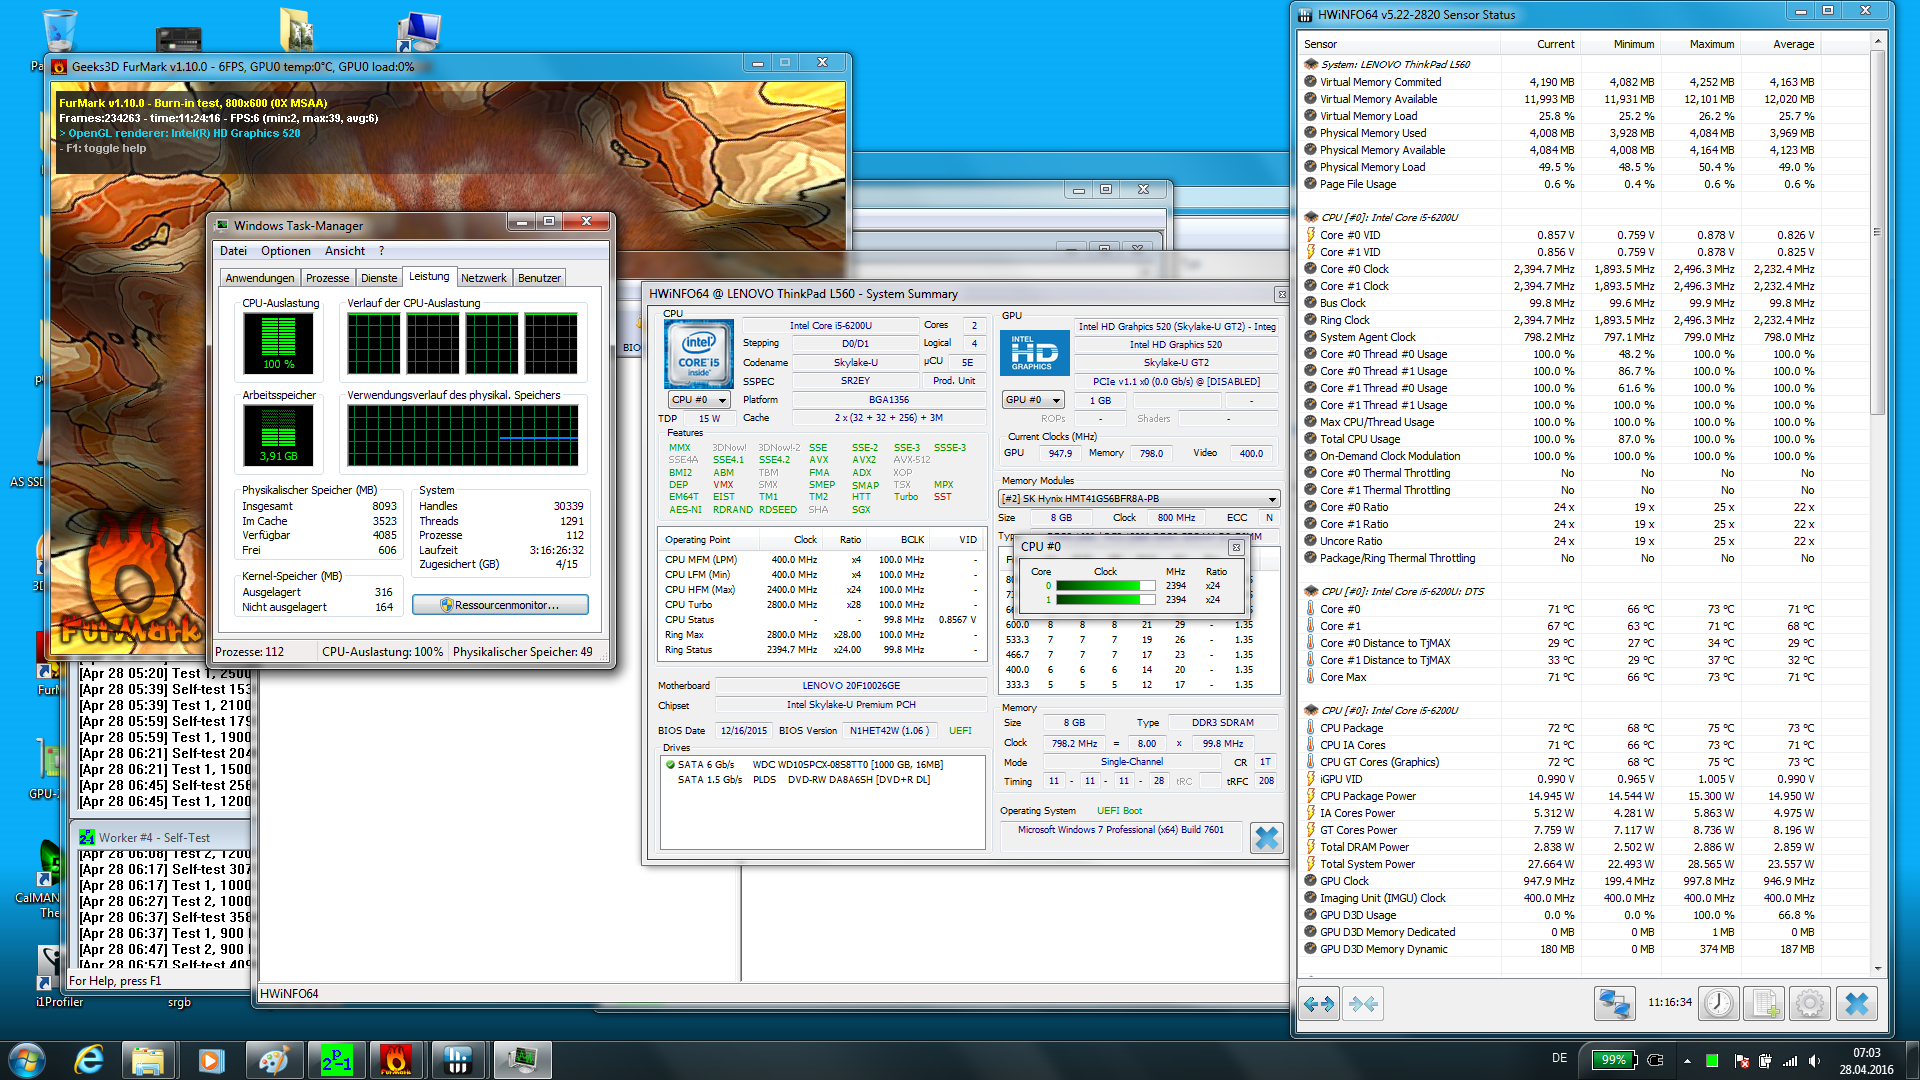Click the log file add sheet icon
This screenshot has height=1080, width=1920.
coord(1765,1003)
